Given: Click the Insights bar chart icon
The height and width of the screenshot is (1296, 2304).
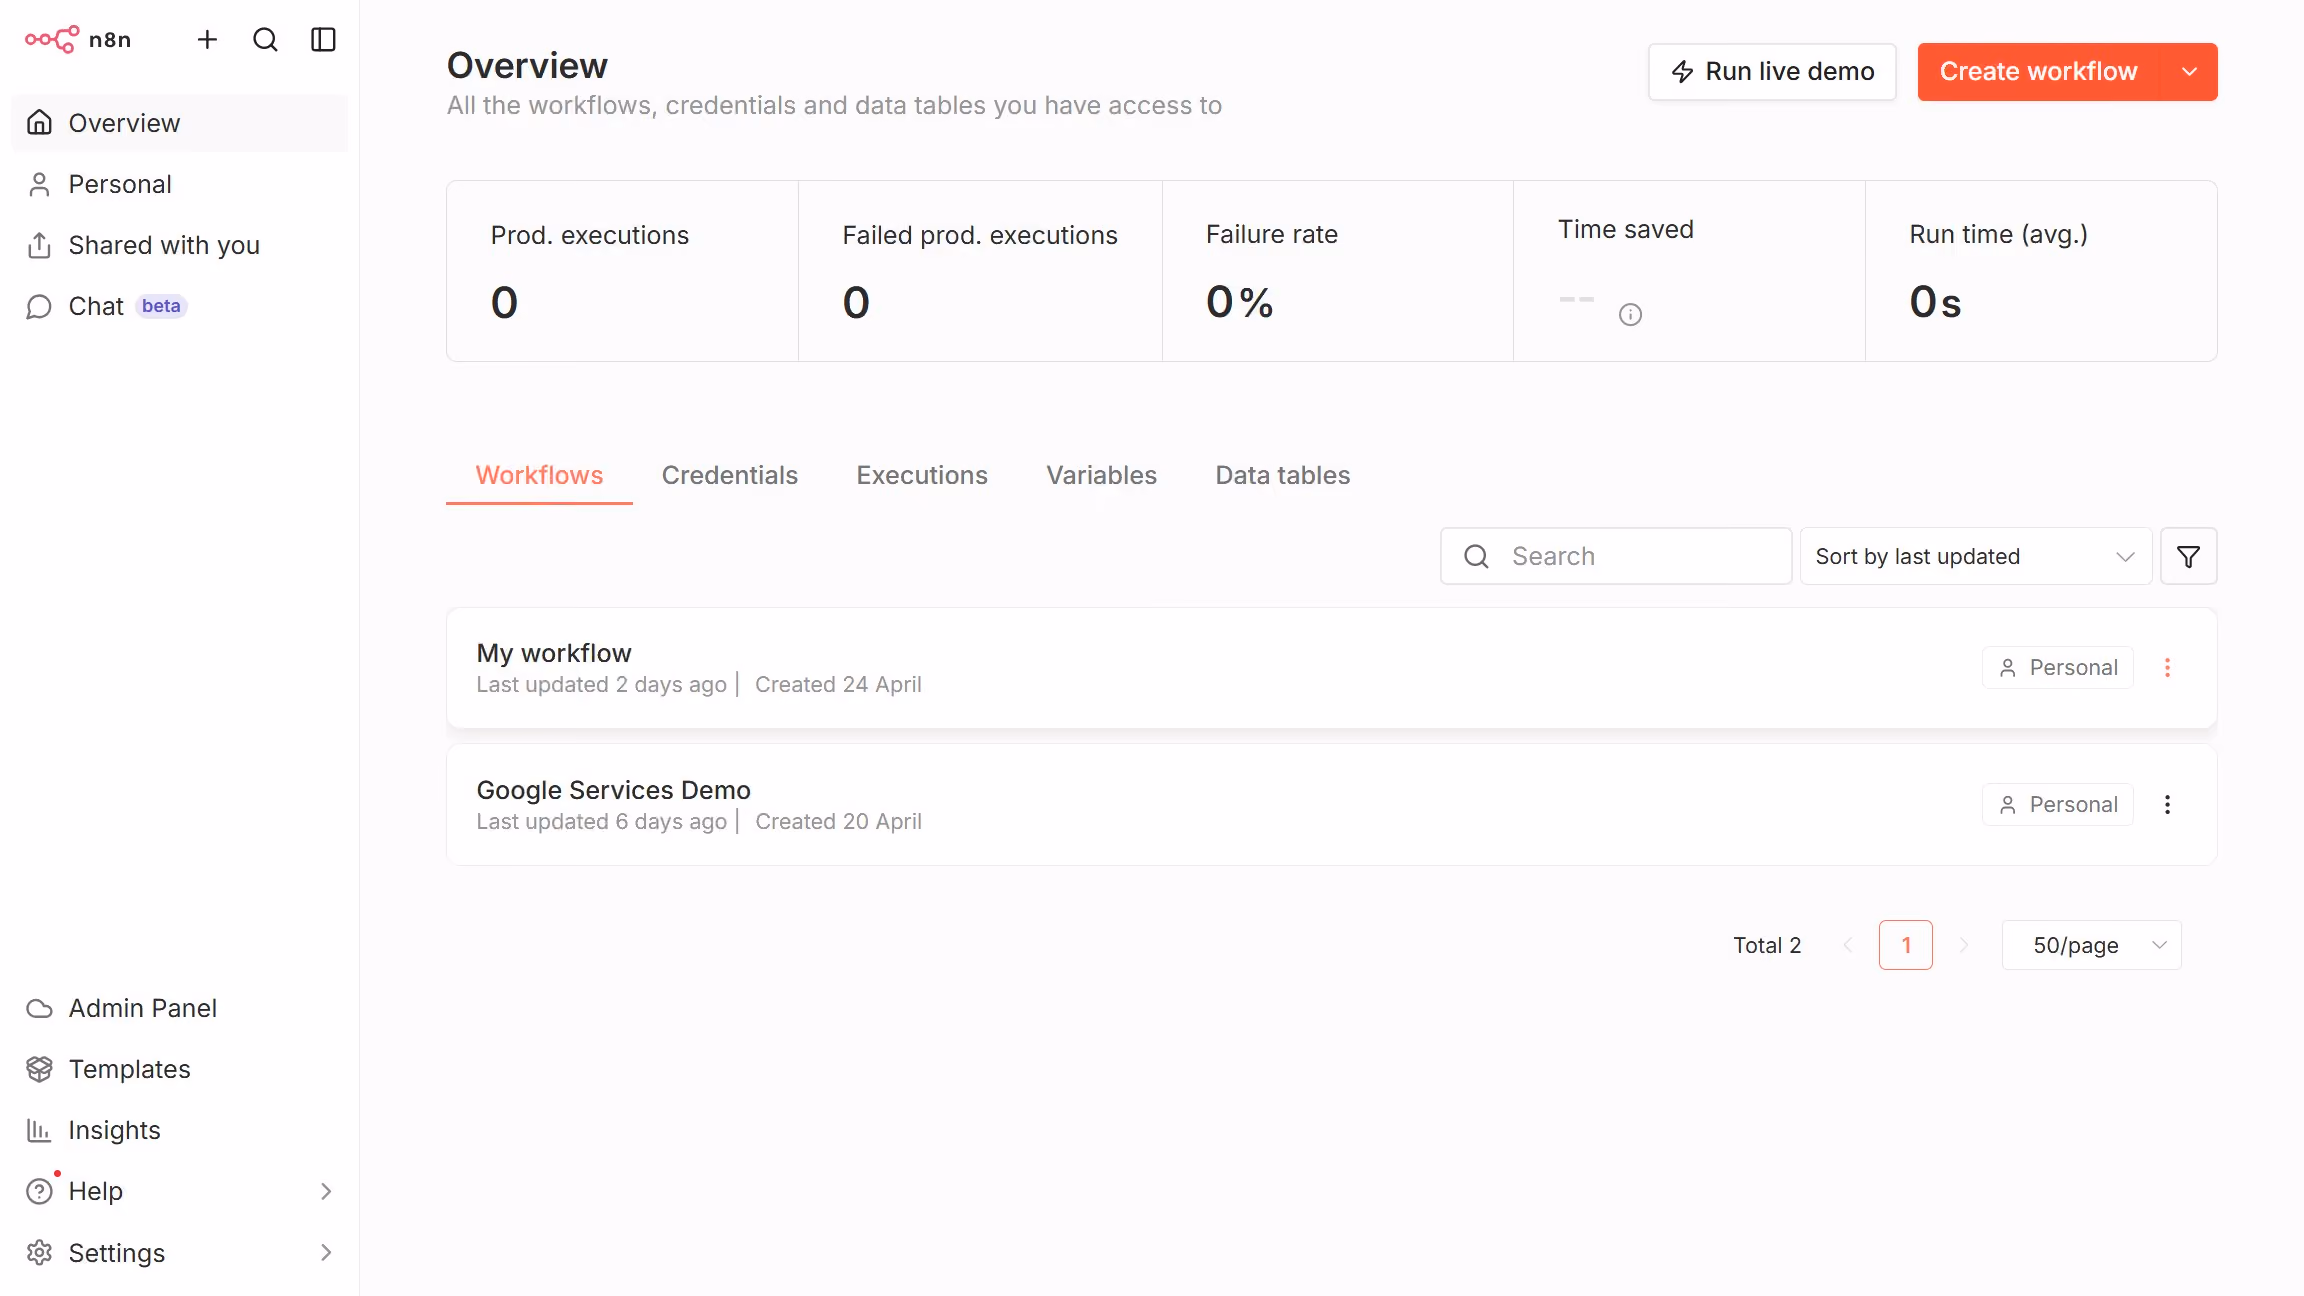Looking at the screenshot, I should point(39,1130).
